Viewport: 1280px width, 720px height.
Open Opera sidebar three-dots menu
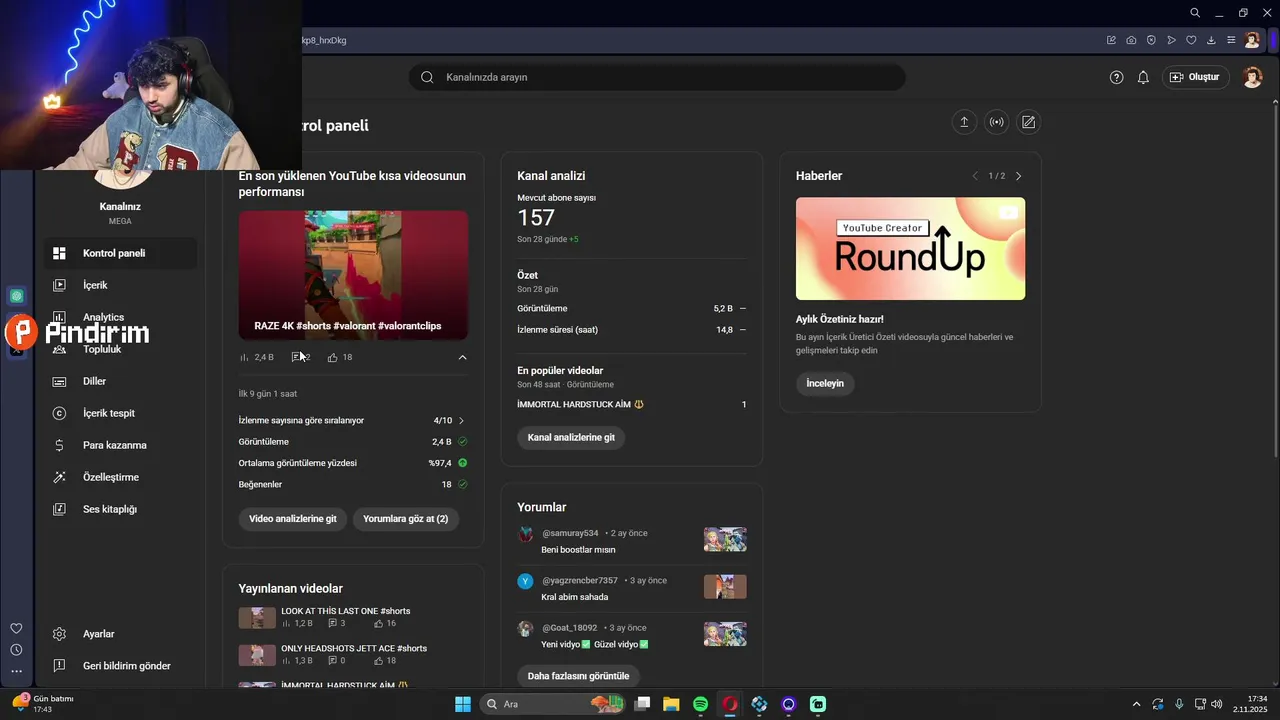(16, 672)
